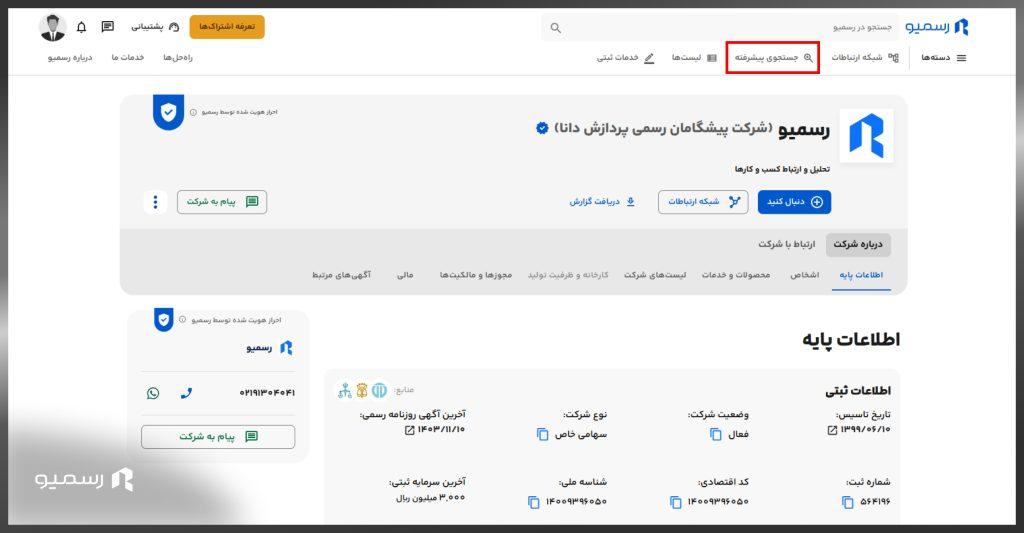Screen dimensions: 1024x533
Task: Click the تعرفه اشتراک‌ها yellow button
Action: tap(227, 27)
